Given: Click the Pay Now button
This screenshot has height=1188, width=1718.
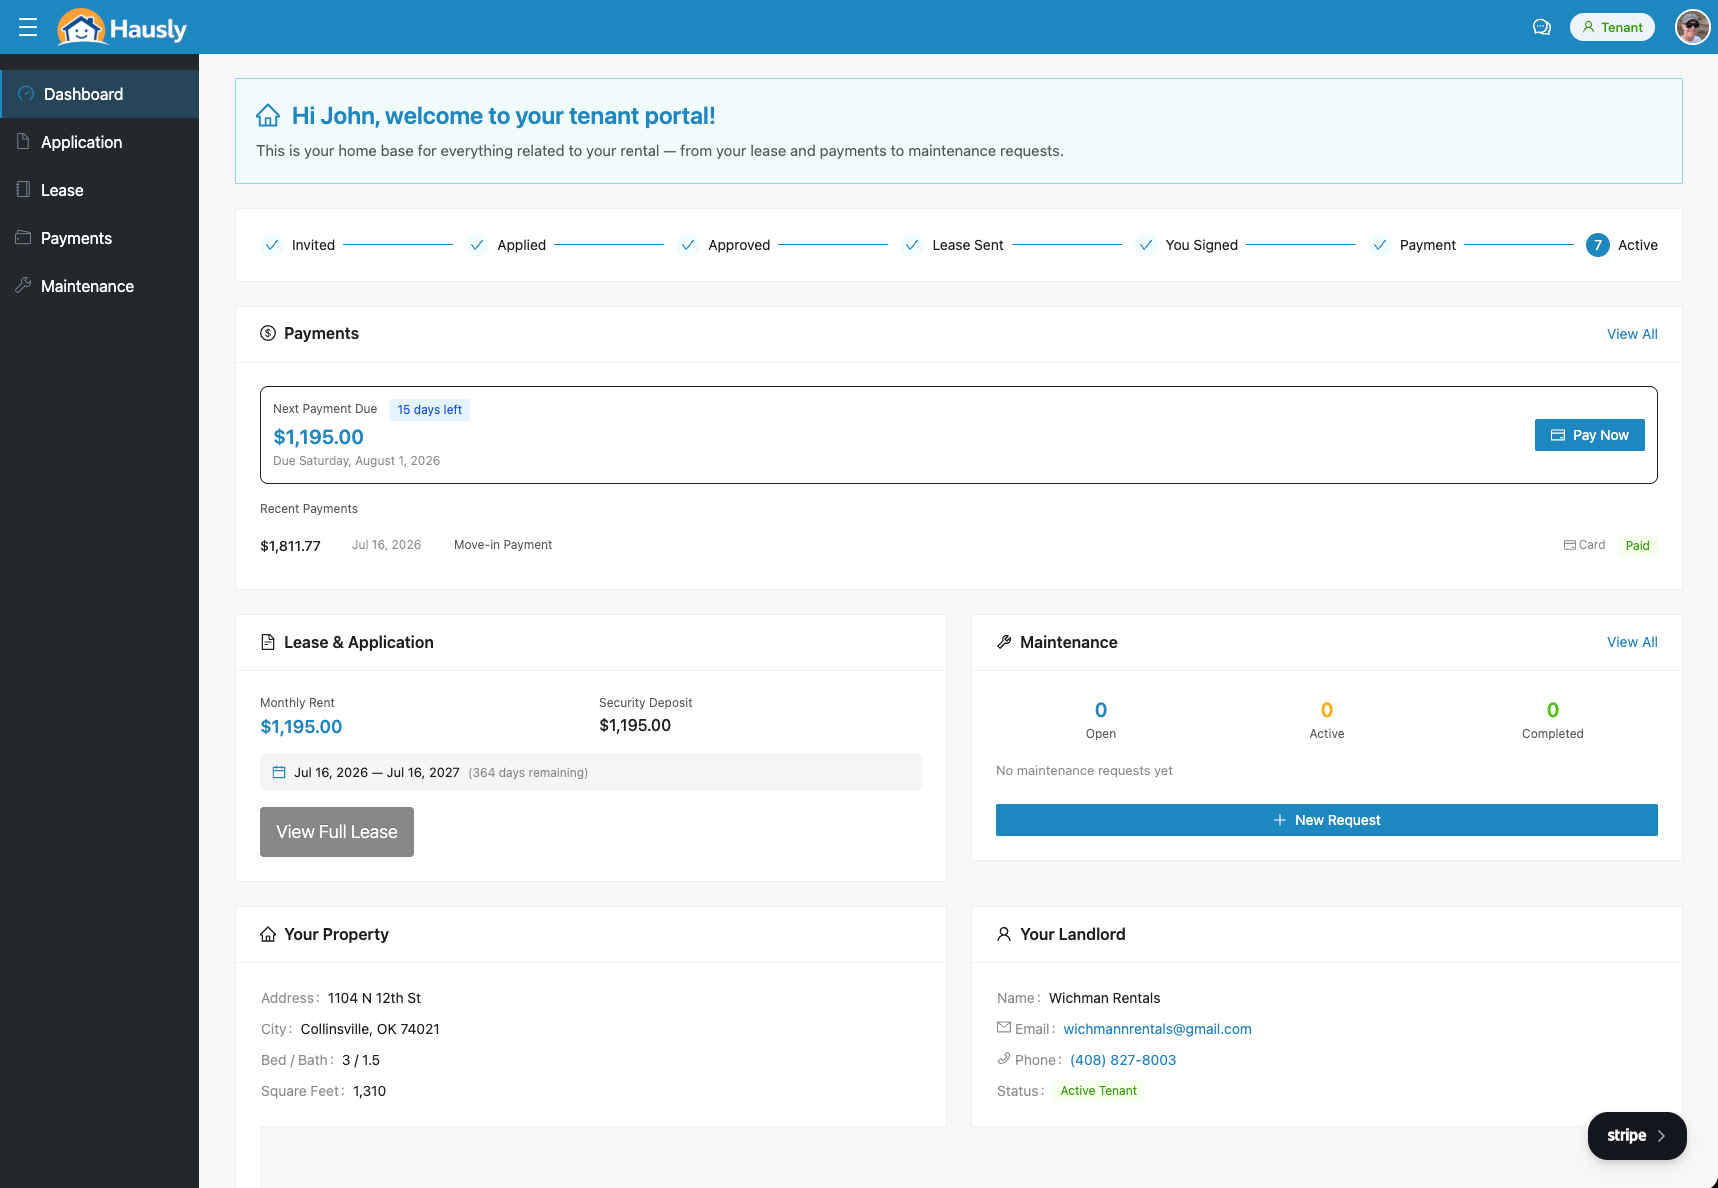Looking at the screenshot, I should 1590,435.
